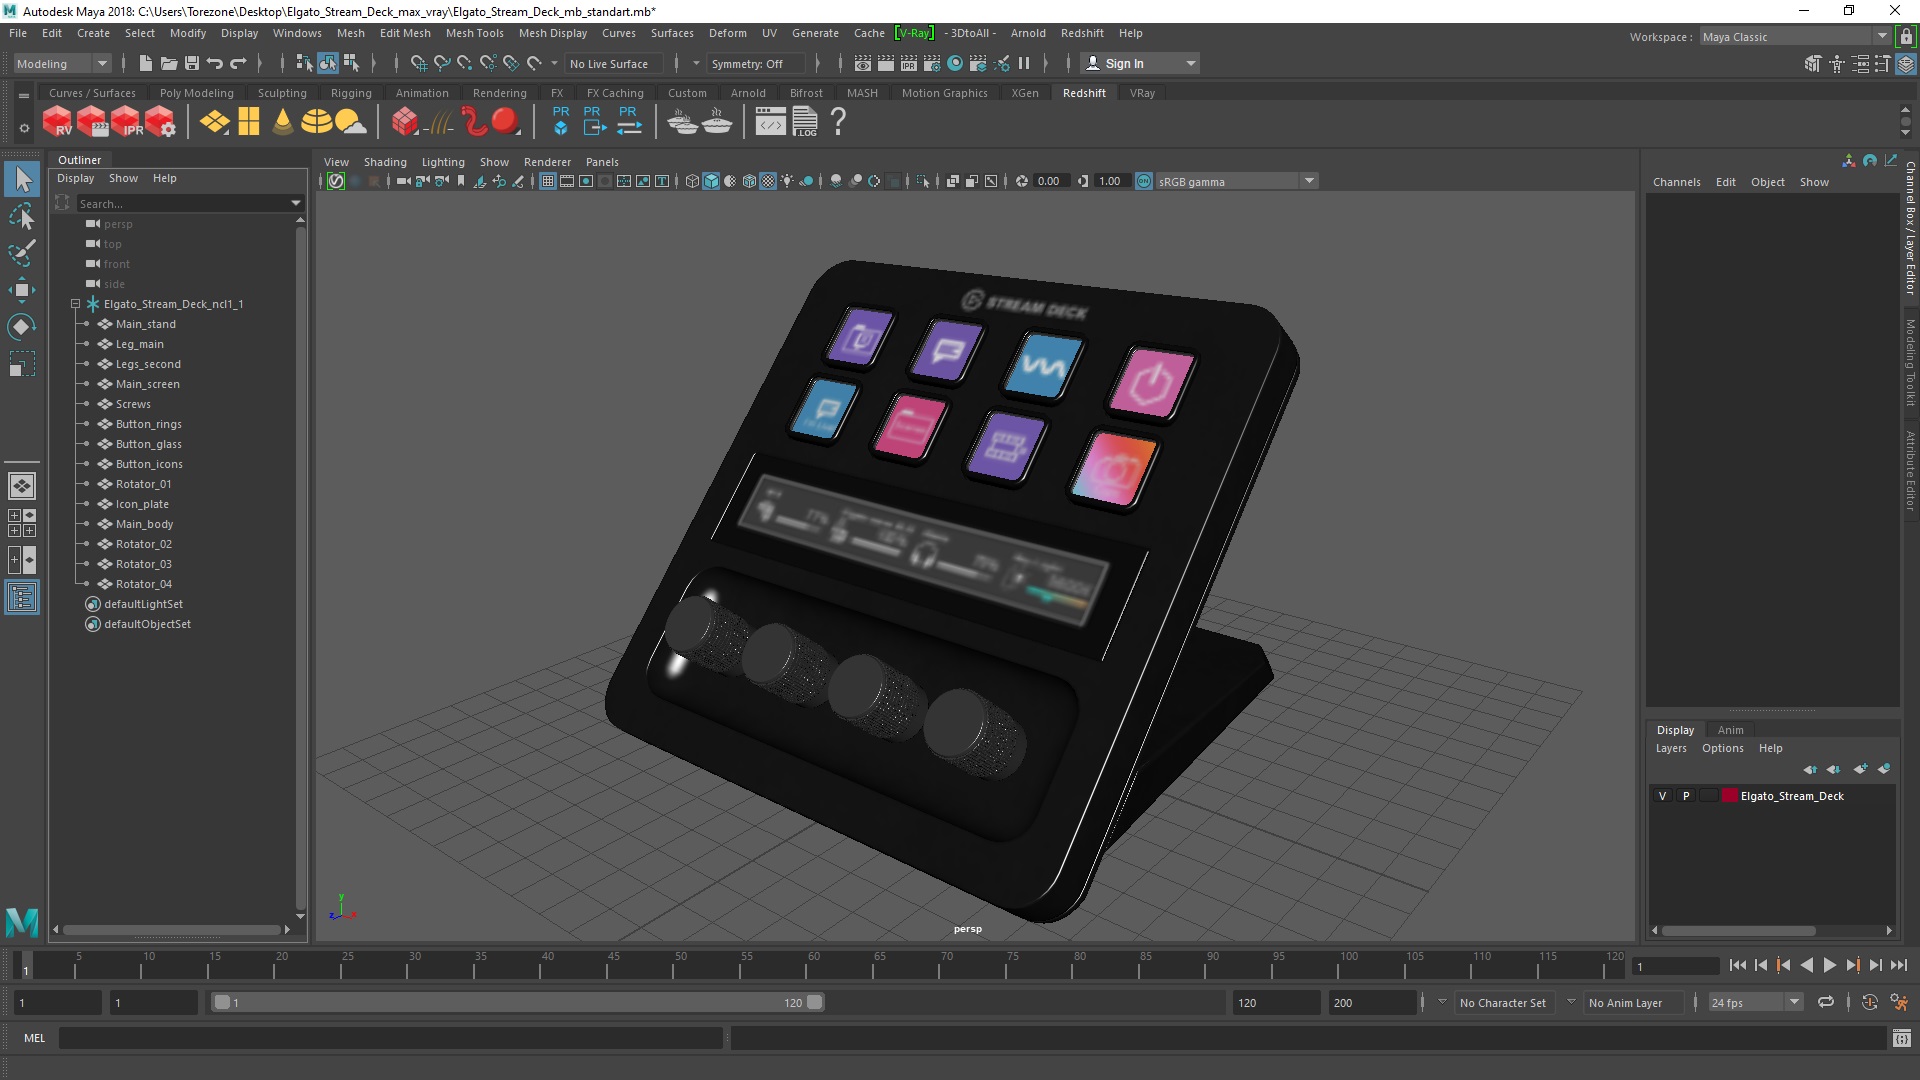The height and width of the screenshot is (1080, 1920).
Task: Click the Outliner search field
Action: point(182,203)
